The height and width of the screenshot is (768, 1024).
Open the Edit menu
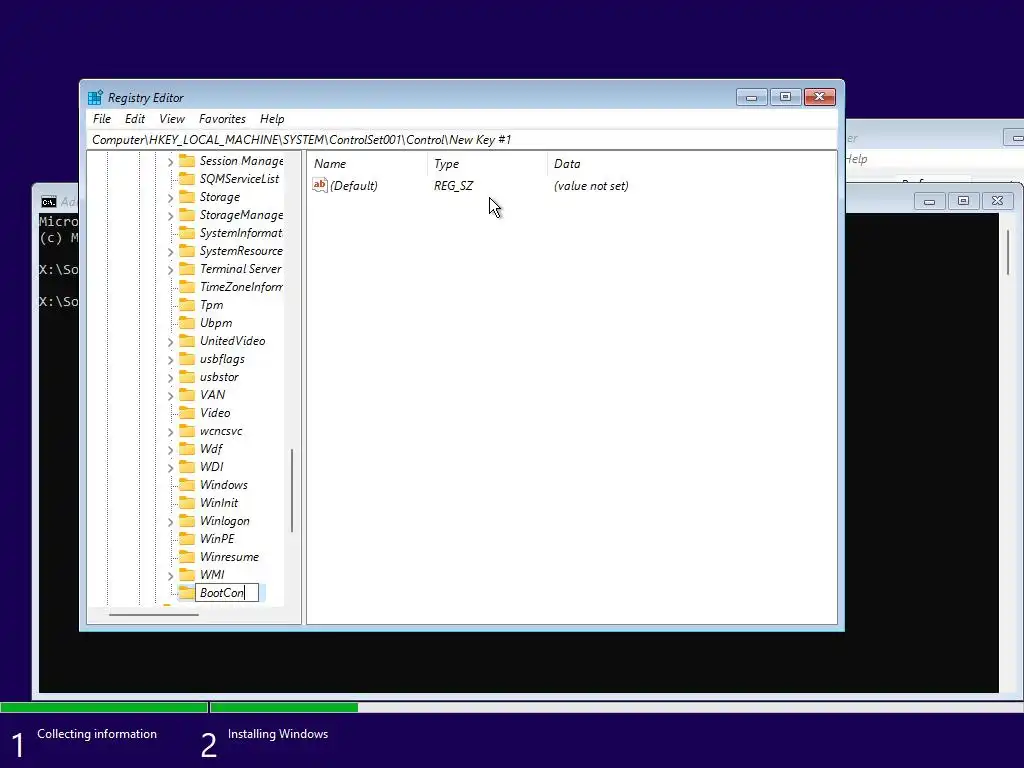[135, 119]
